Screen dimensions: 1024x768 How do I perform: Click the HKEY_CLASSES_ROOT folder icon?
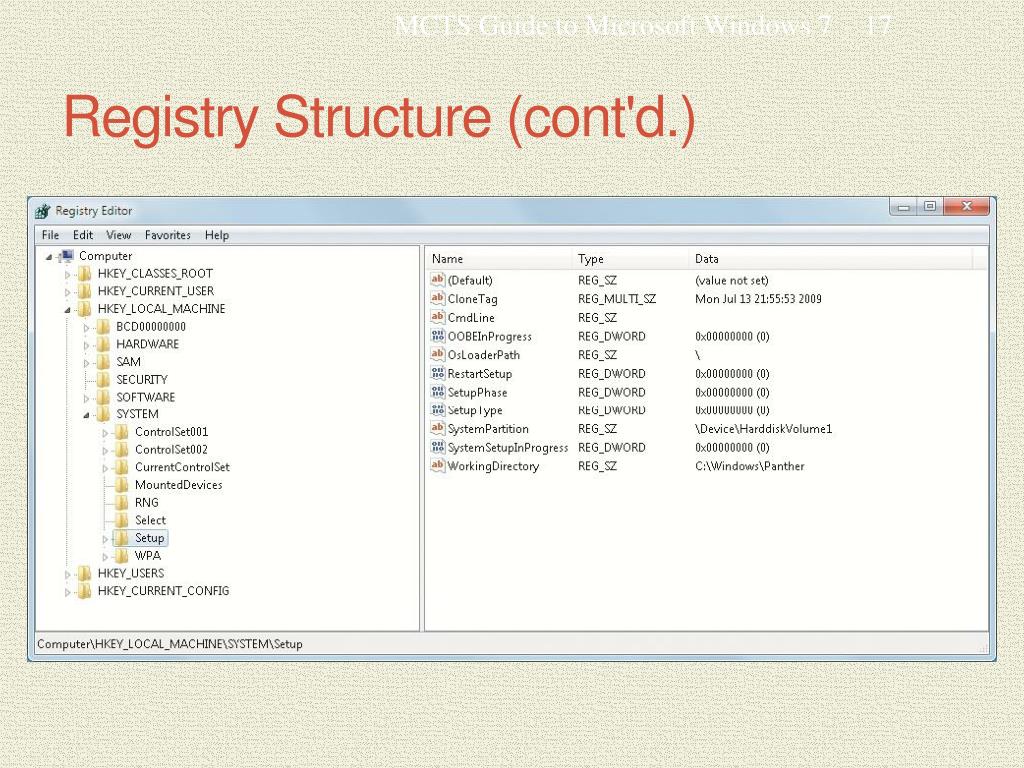84,274
